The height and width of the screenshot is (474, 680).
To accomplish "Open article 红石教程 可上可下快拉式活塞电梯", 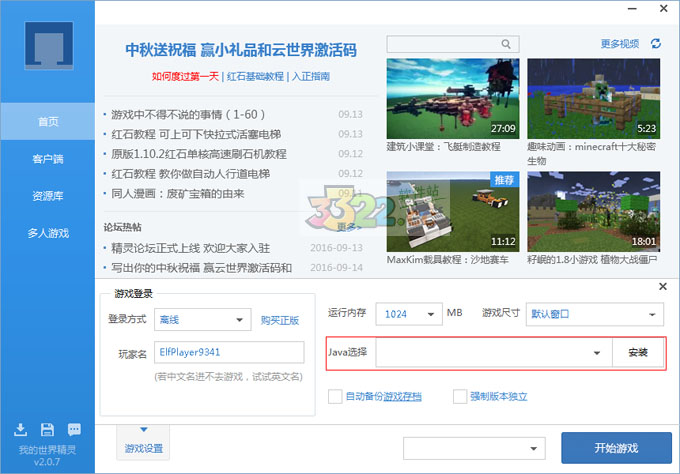I will coord(196,134).
